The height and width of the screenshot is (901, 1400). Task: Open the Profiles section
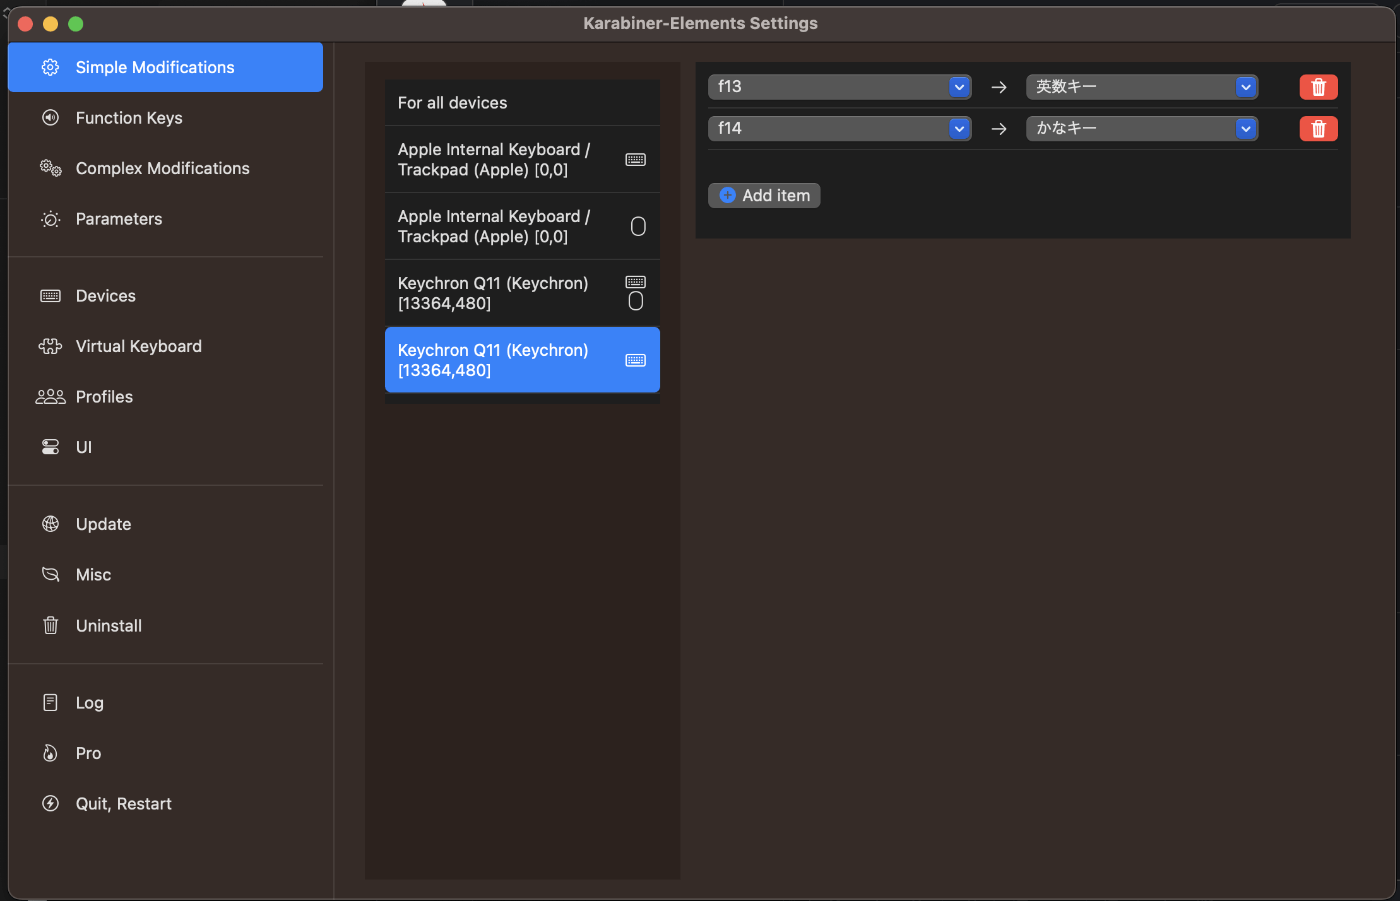[165, 397]
